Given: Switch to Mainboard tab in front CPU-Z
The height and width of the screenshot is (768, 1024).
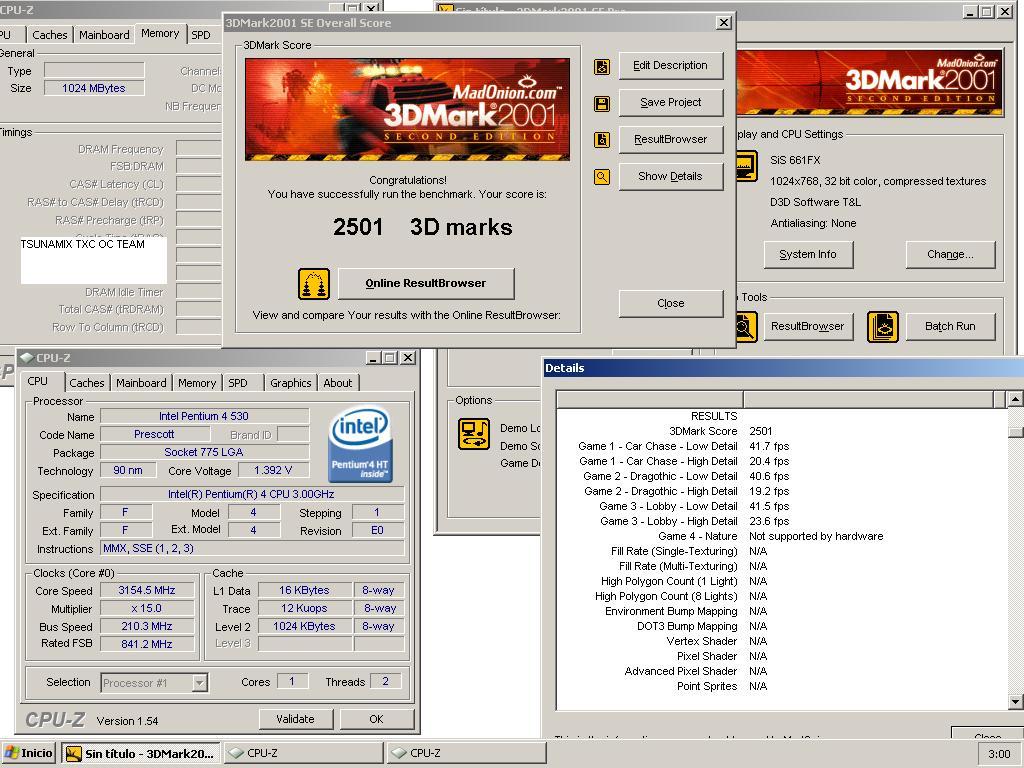Looking at the screenshot, I should [142, 383].
